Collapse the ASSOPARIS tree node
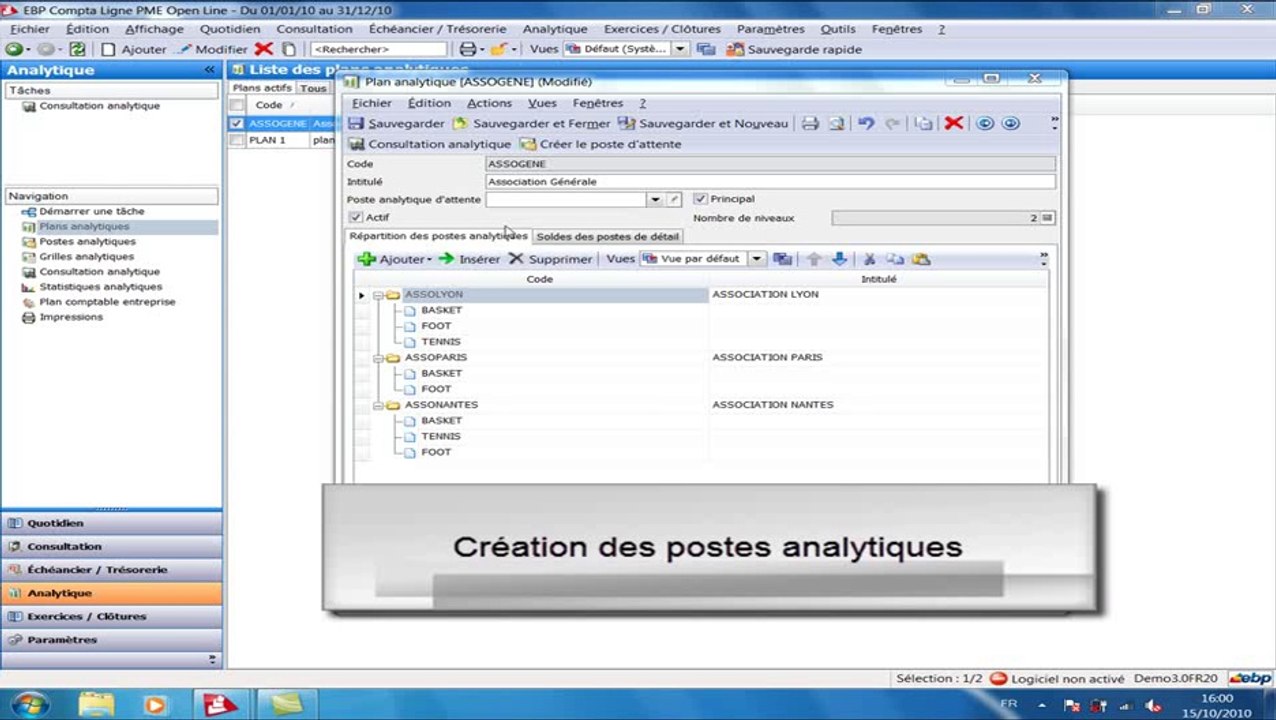 pyautogui.click(x=379, y=357)
